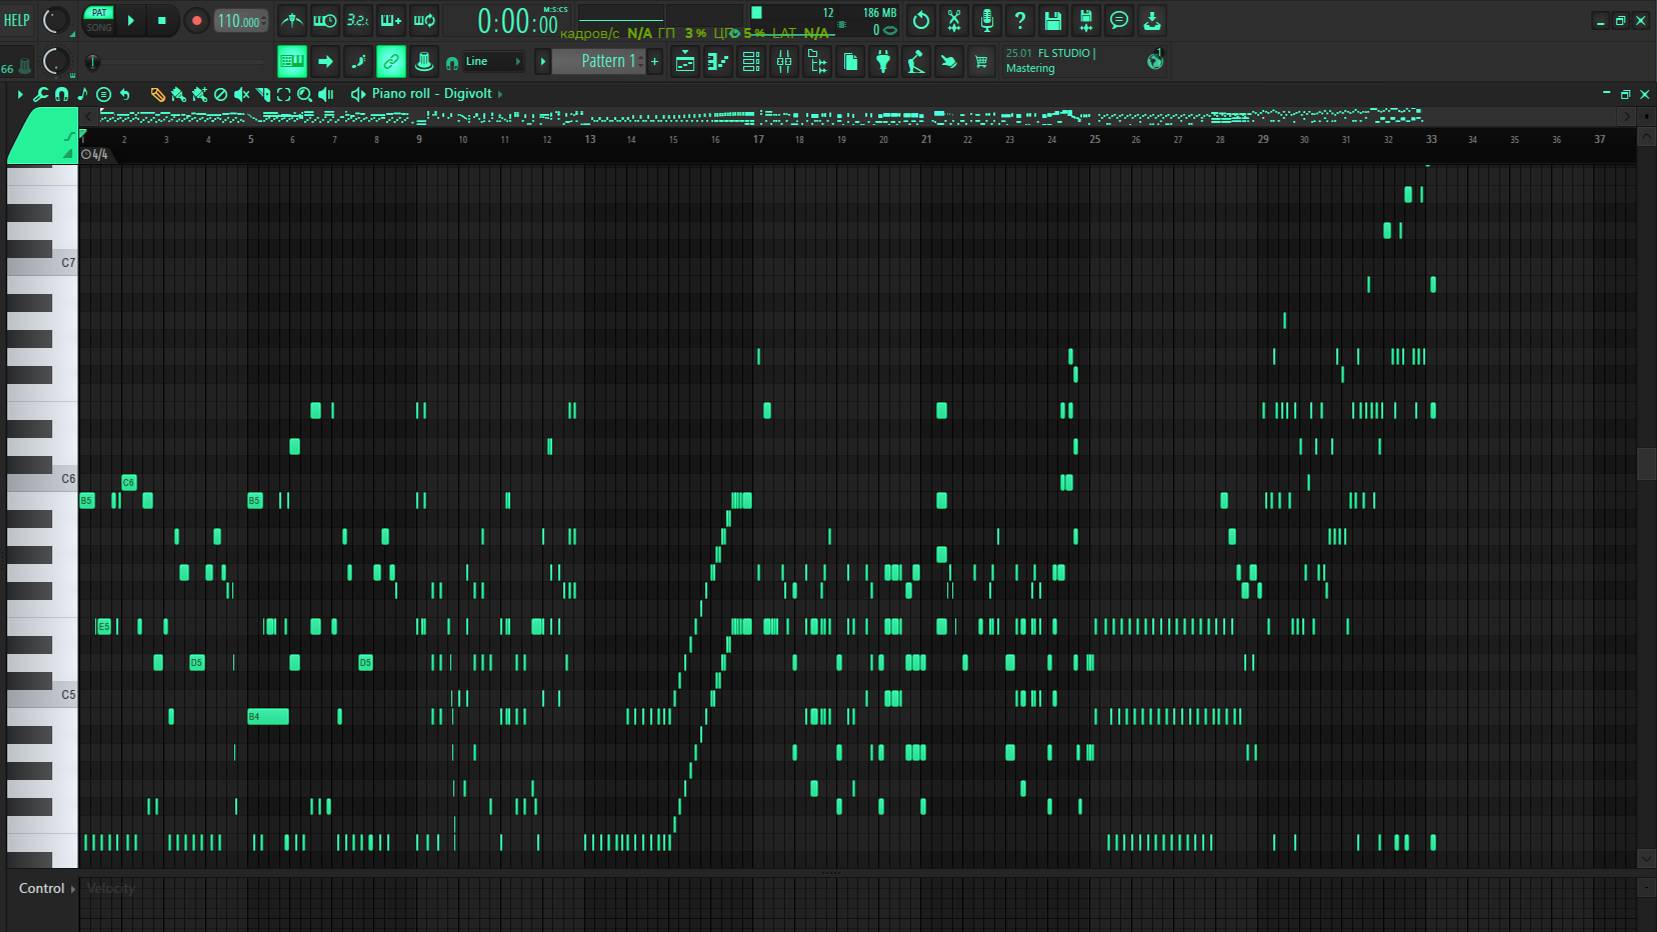Select the Paint brush tool

point(179,94)
